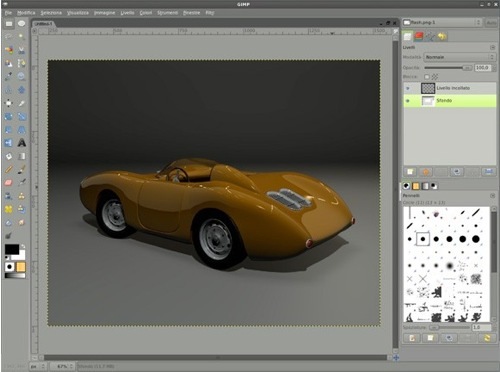Open the Pennelli panel configuration menu
500x372 pixels.
coord(493,196)
